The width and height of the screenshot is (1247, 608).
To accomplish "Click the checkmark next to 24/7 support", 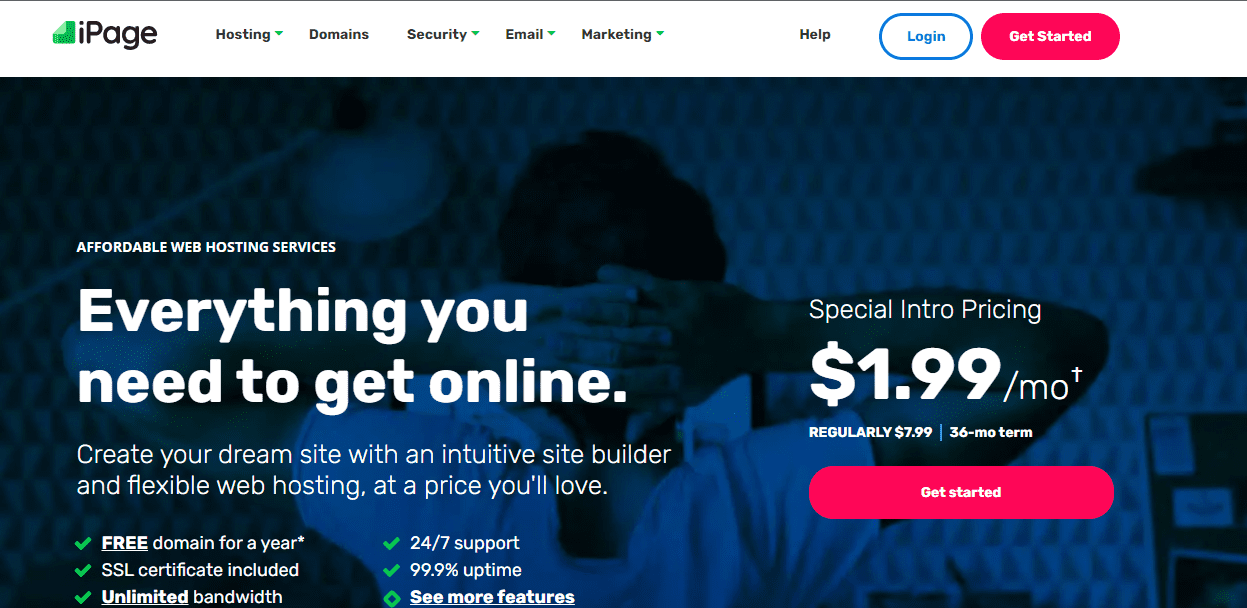I will click(392, 544).
